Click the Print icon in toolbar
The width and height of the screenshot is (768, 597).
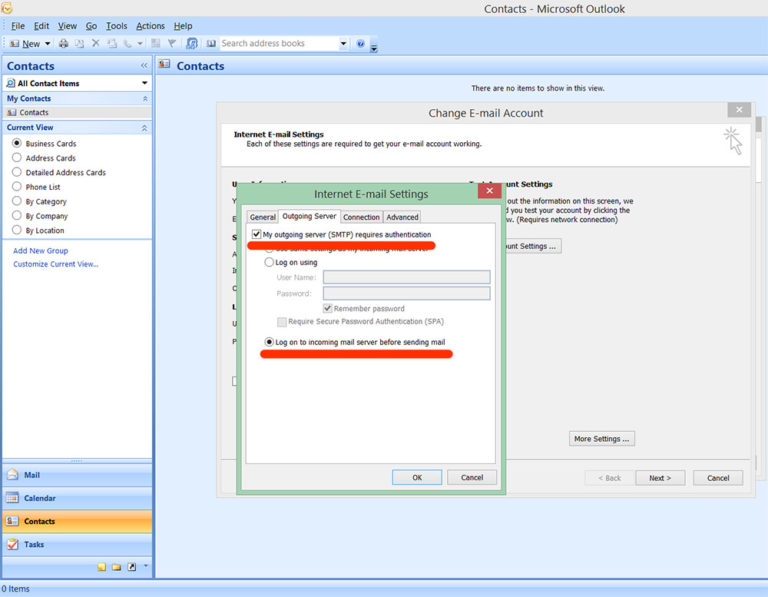(x=64, y=44)
